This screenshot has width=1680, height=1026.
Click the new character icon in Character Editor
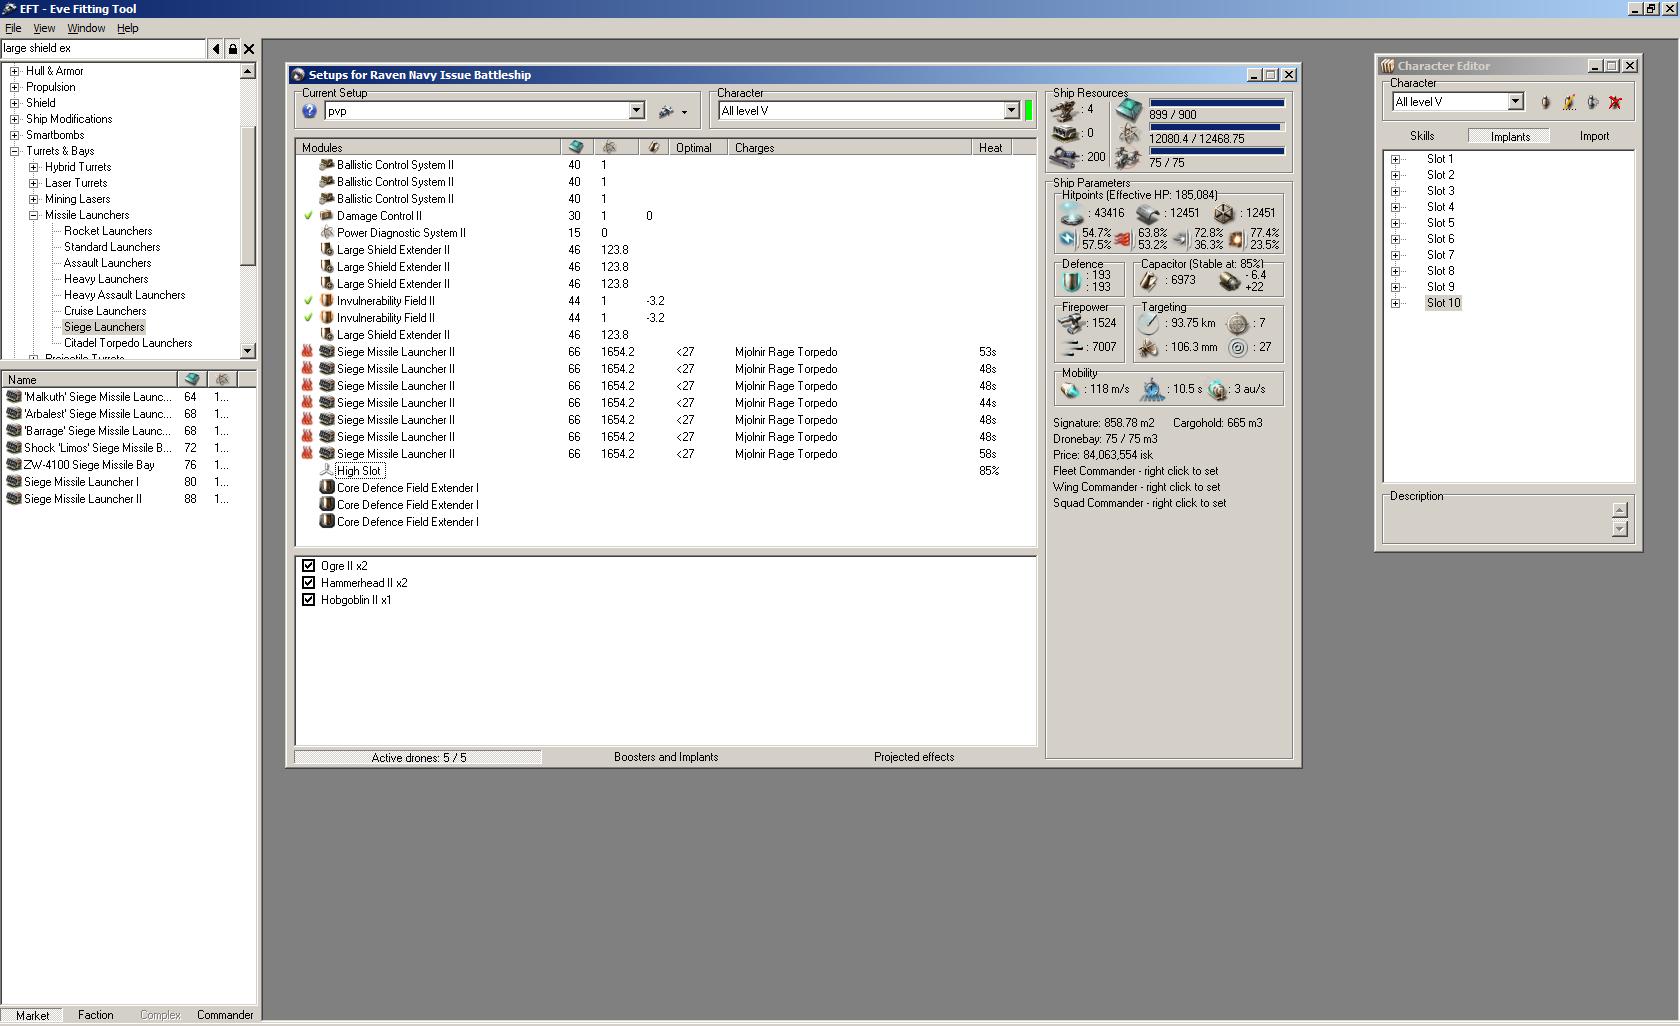tap(1546, 102)
